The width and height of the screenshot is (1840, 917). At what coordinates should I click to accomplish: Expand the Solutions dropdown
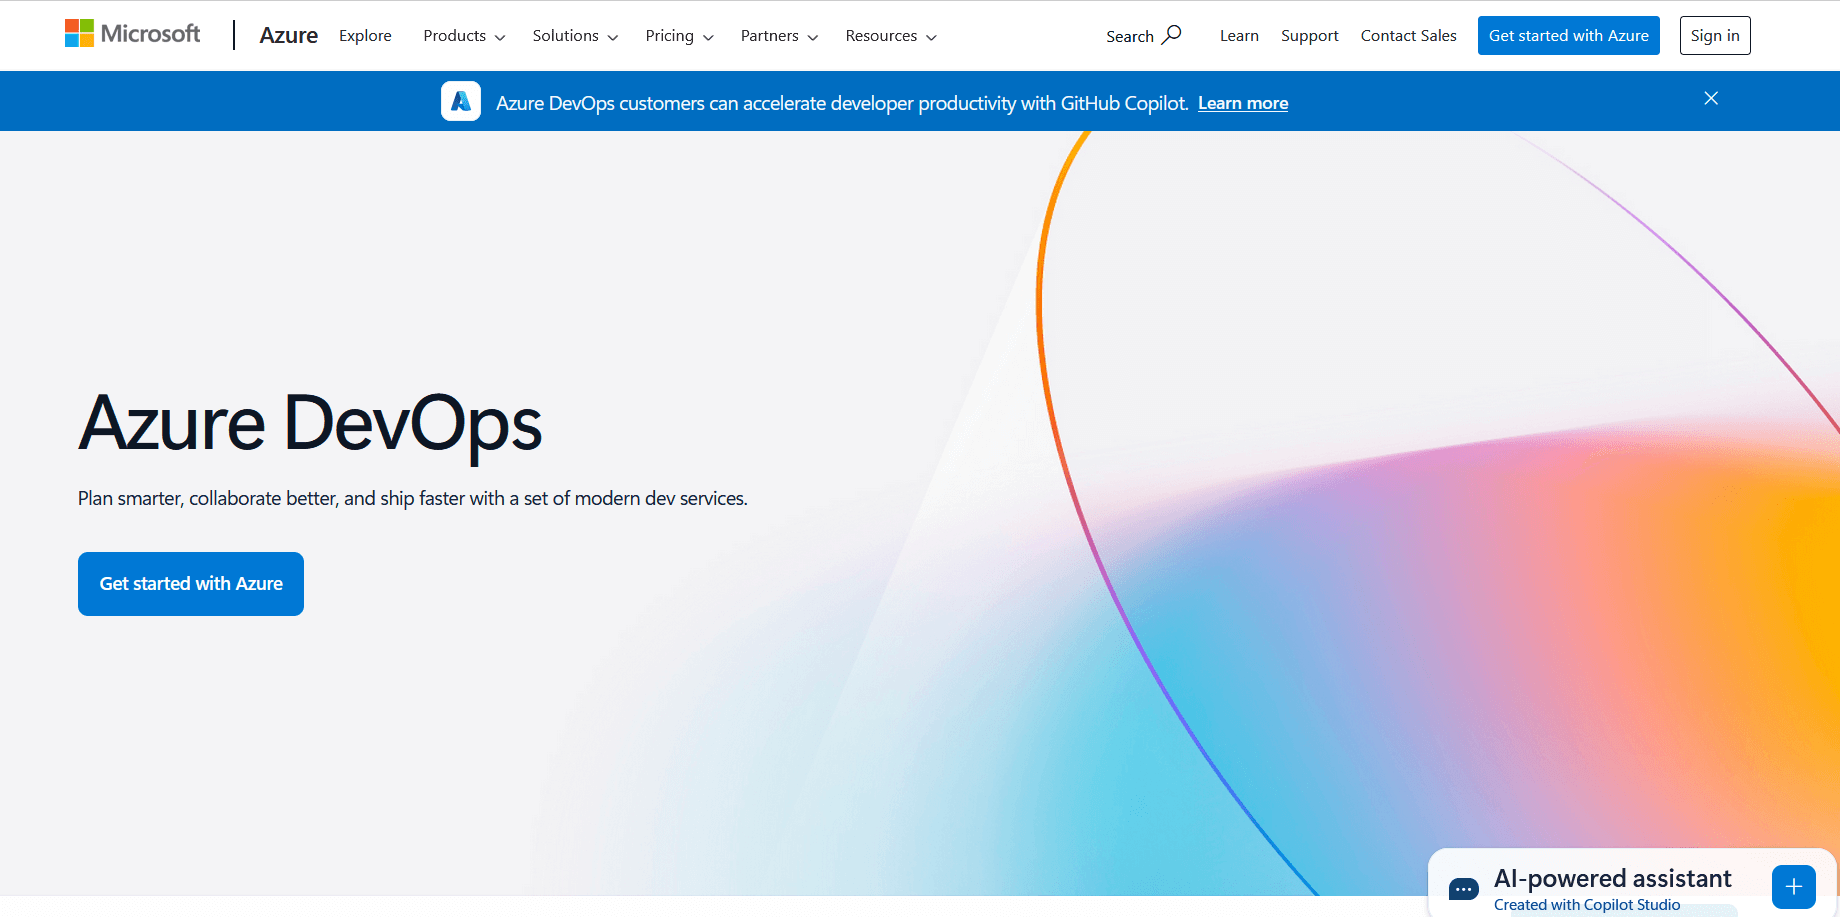(575, 35)
